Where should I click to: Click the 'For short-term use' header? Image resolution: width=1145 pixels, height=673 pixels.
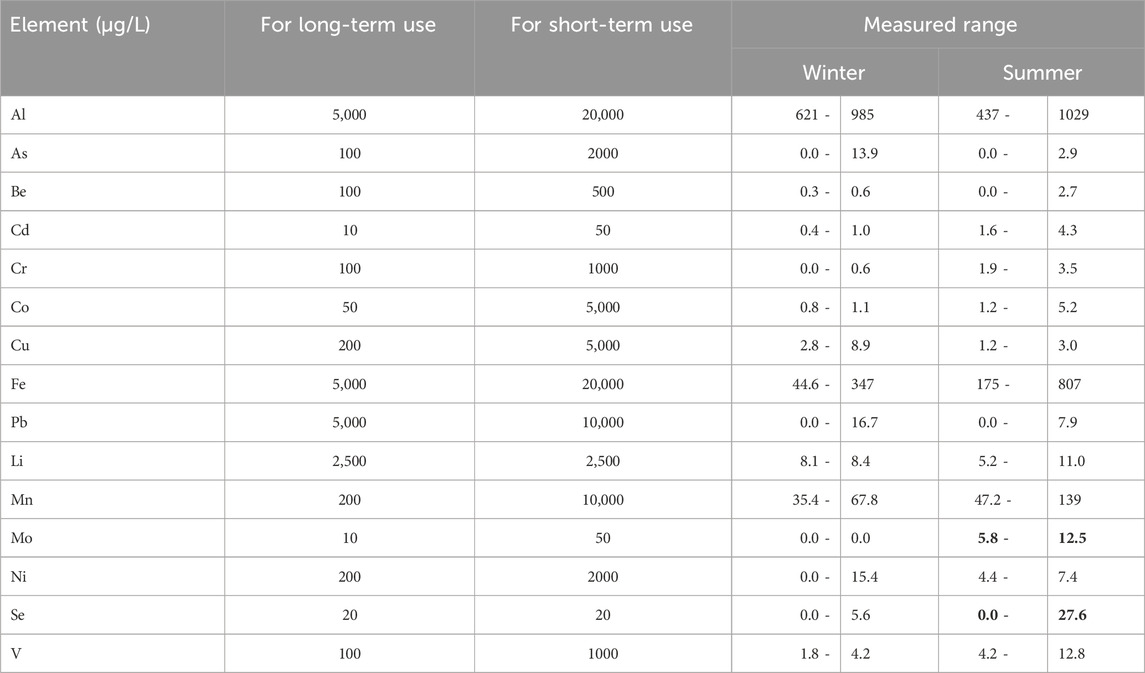click(x=602, y=25)
